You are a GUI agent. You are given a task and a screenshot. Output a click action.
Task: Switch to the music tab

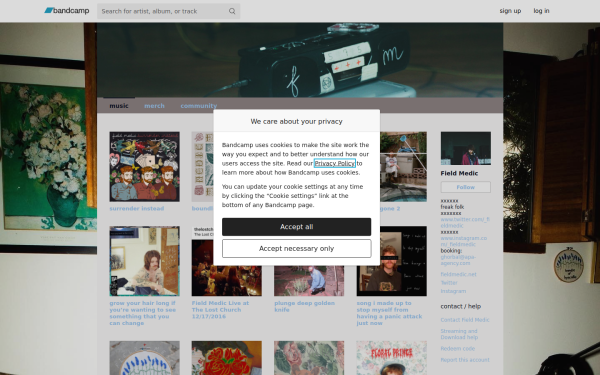click(119, 106)
